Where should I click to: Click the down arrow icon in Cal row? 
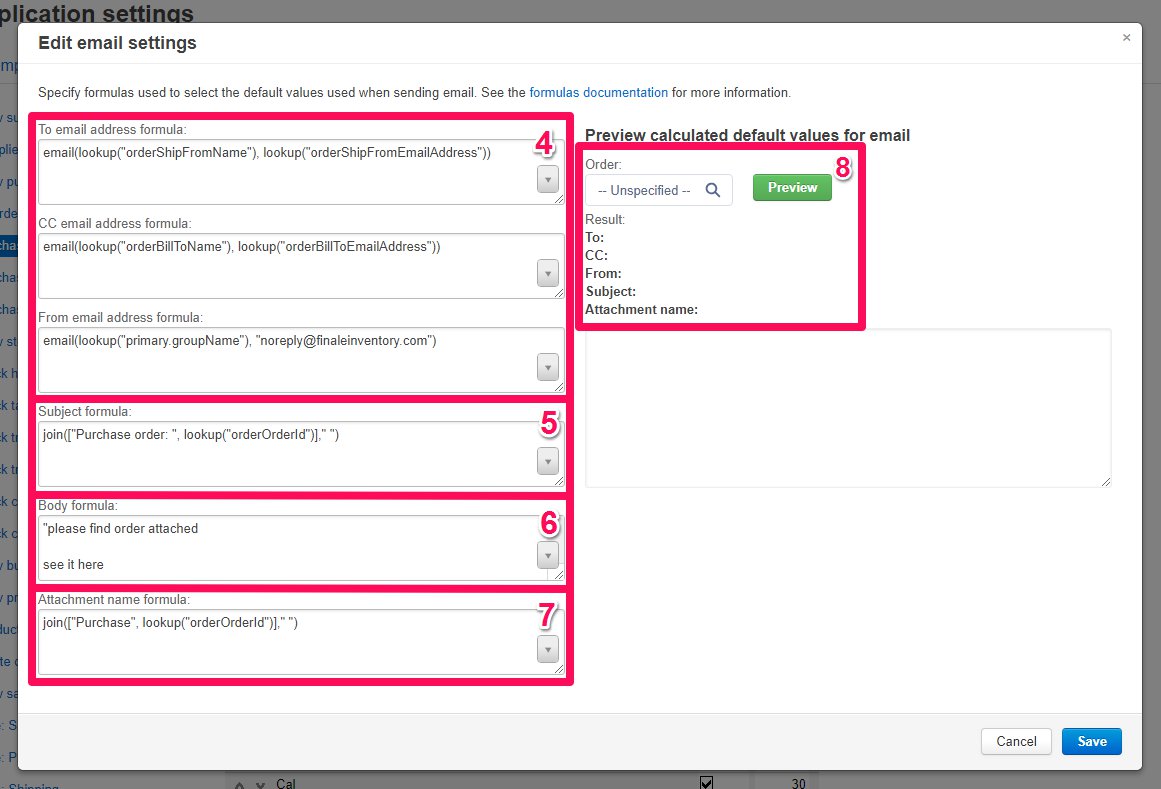point(260,785)
